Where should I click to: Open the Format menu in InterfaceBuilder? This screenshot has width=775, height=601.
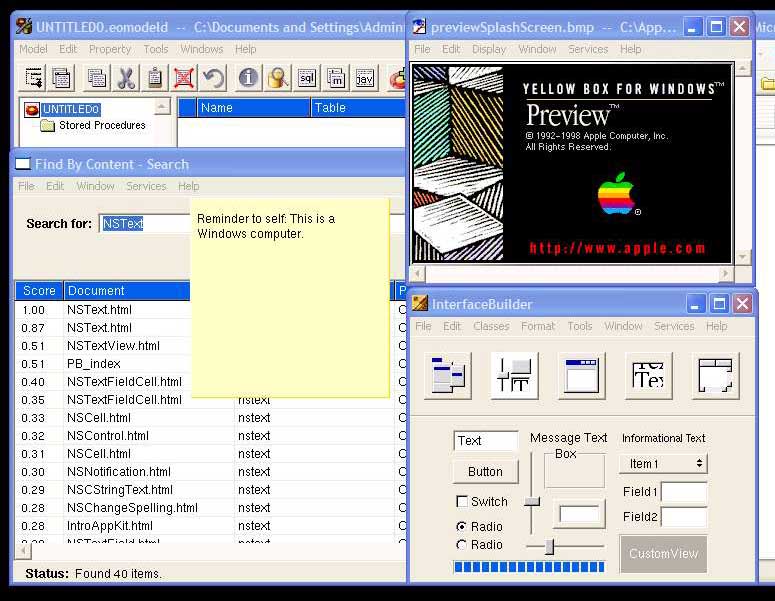pos(538,326)
